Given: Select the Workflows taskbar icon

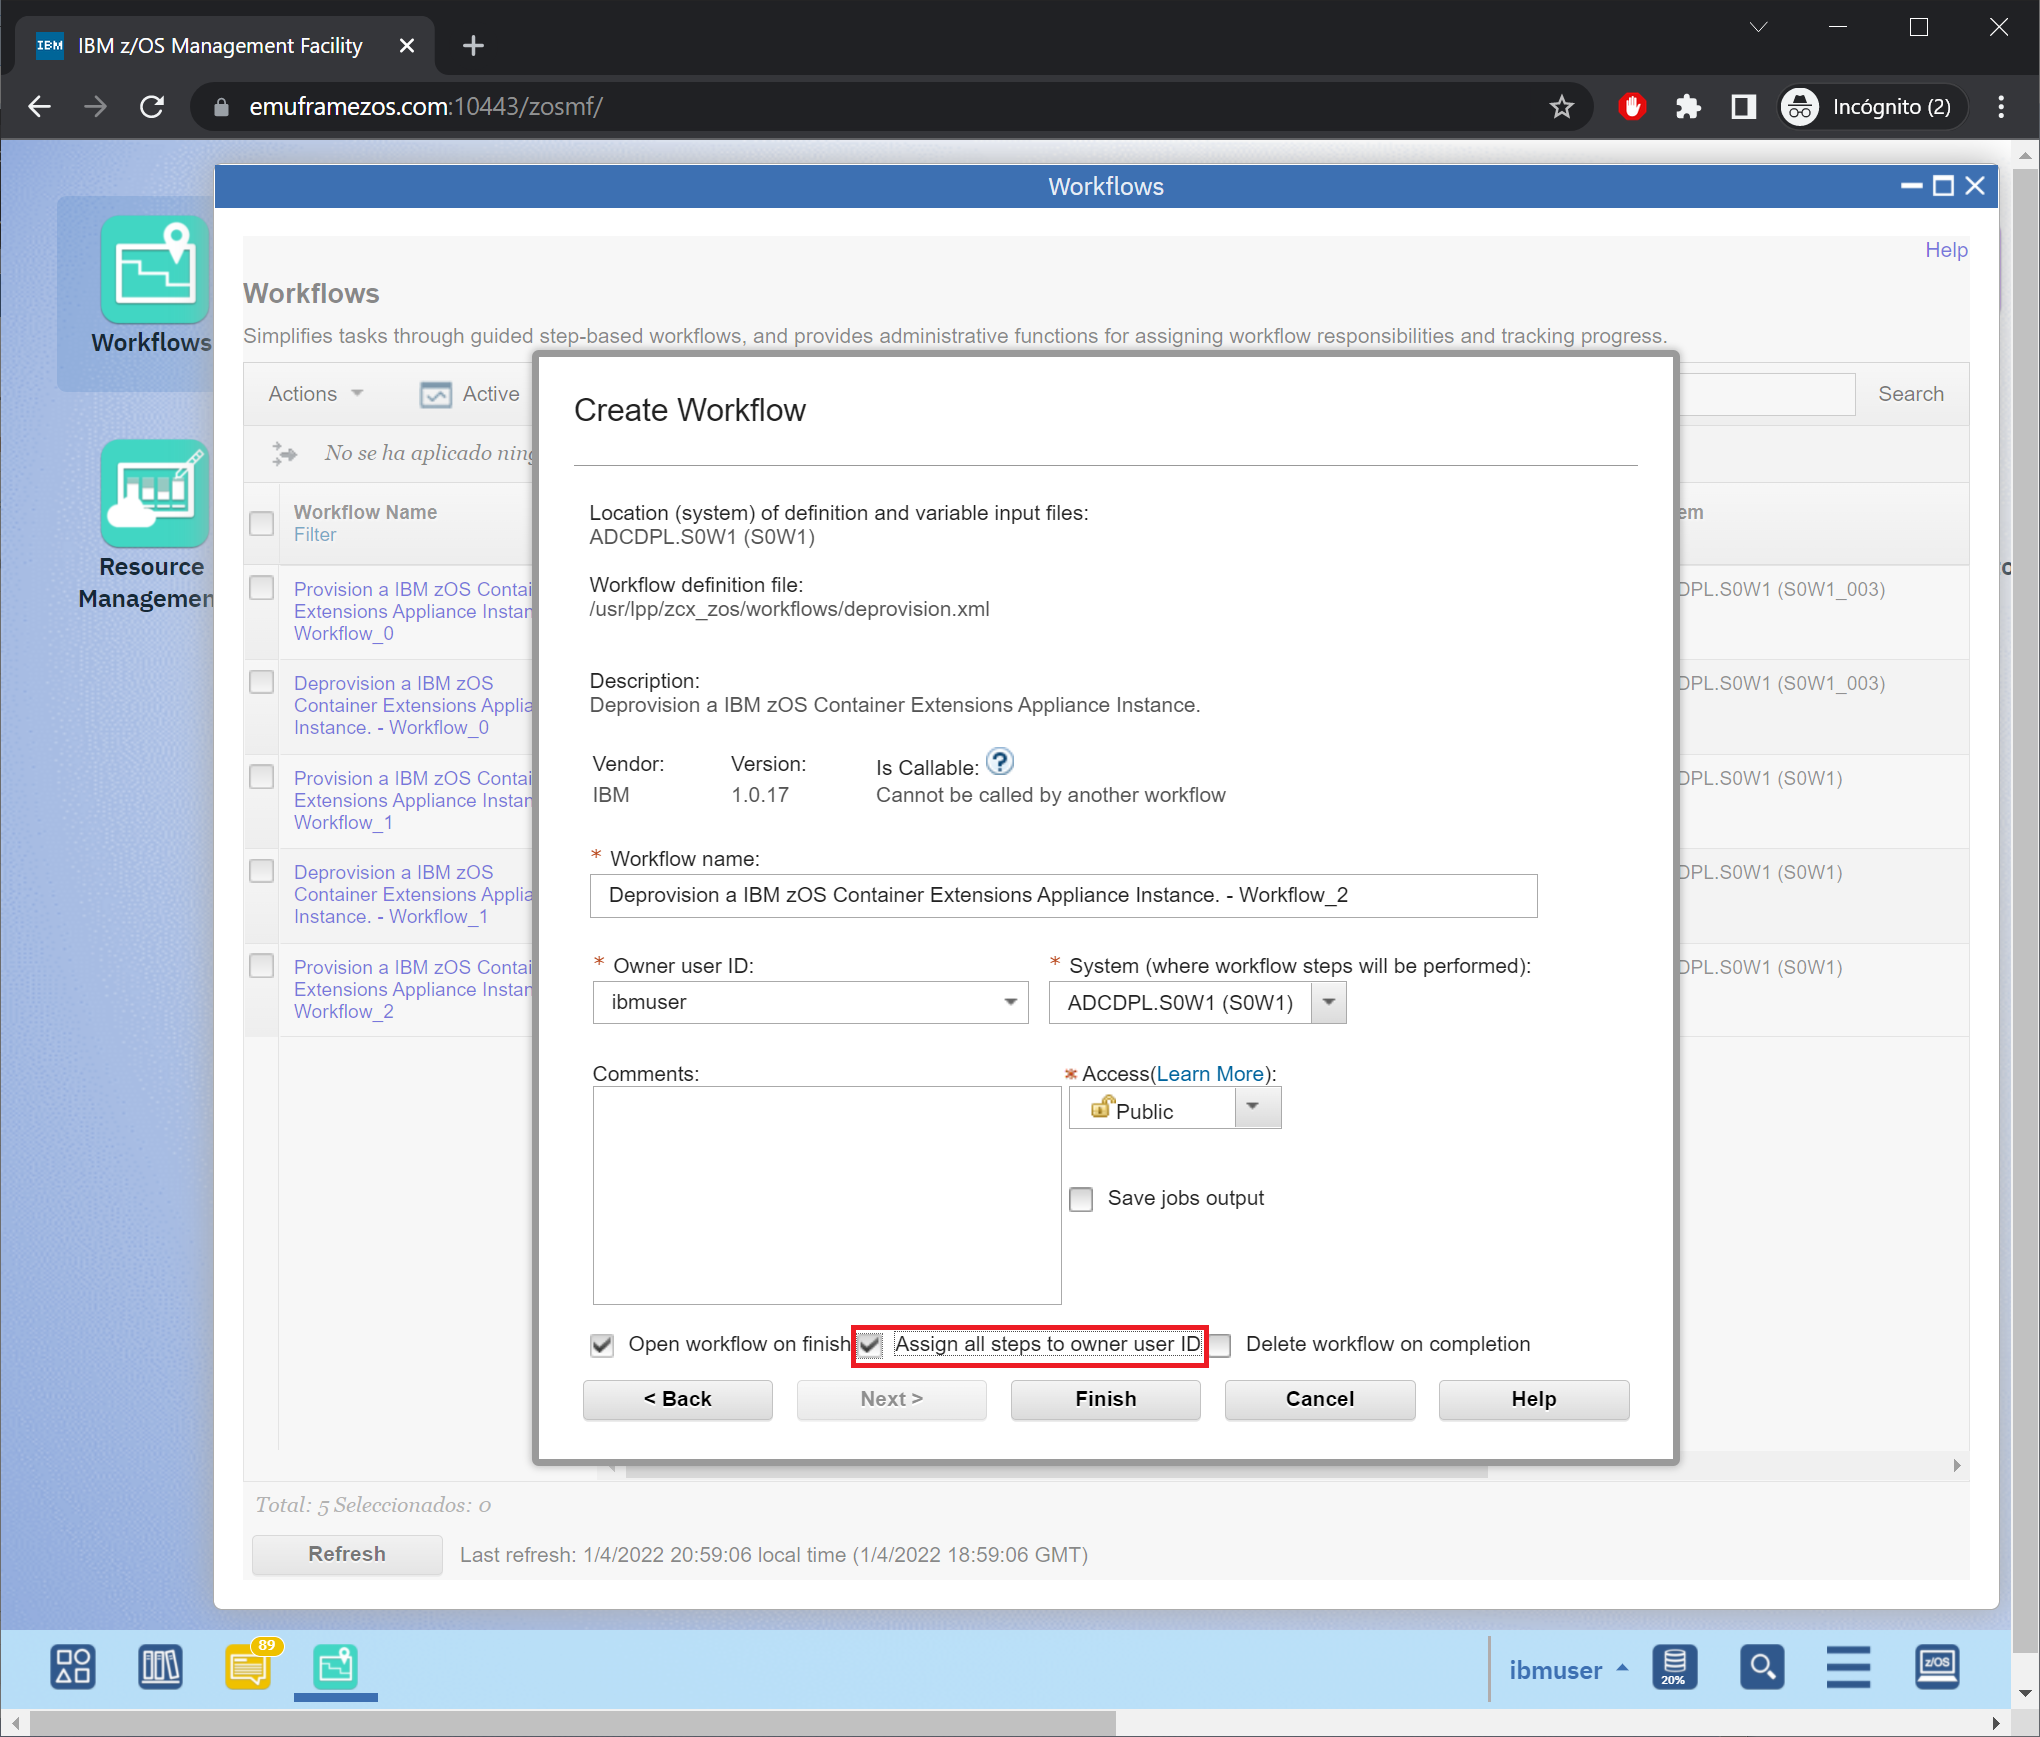Looking at the screenshot, I should pos(335,1667).
